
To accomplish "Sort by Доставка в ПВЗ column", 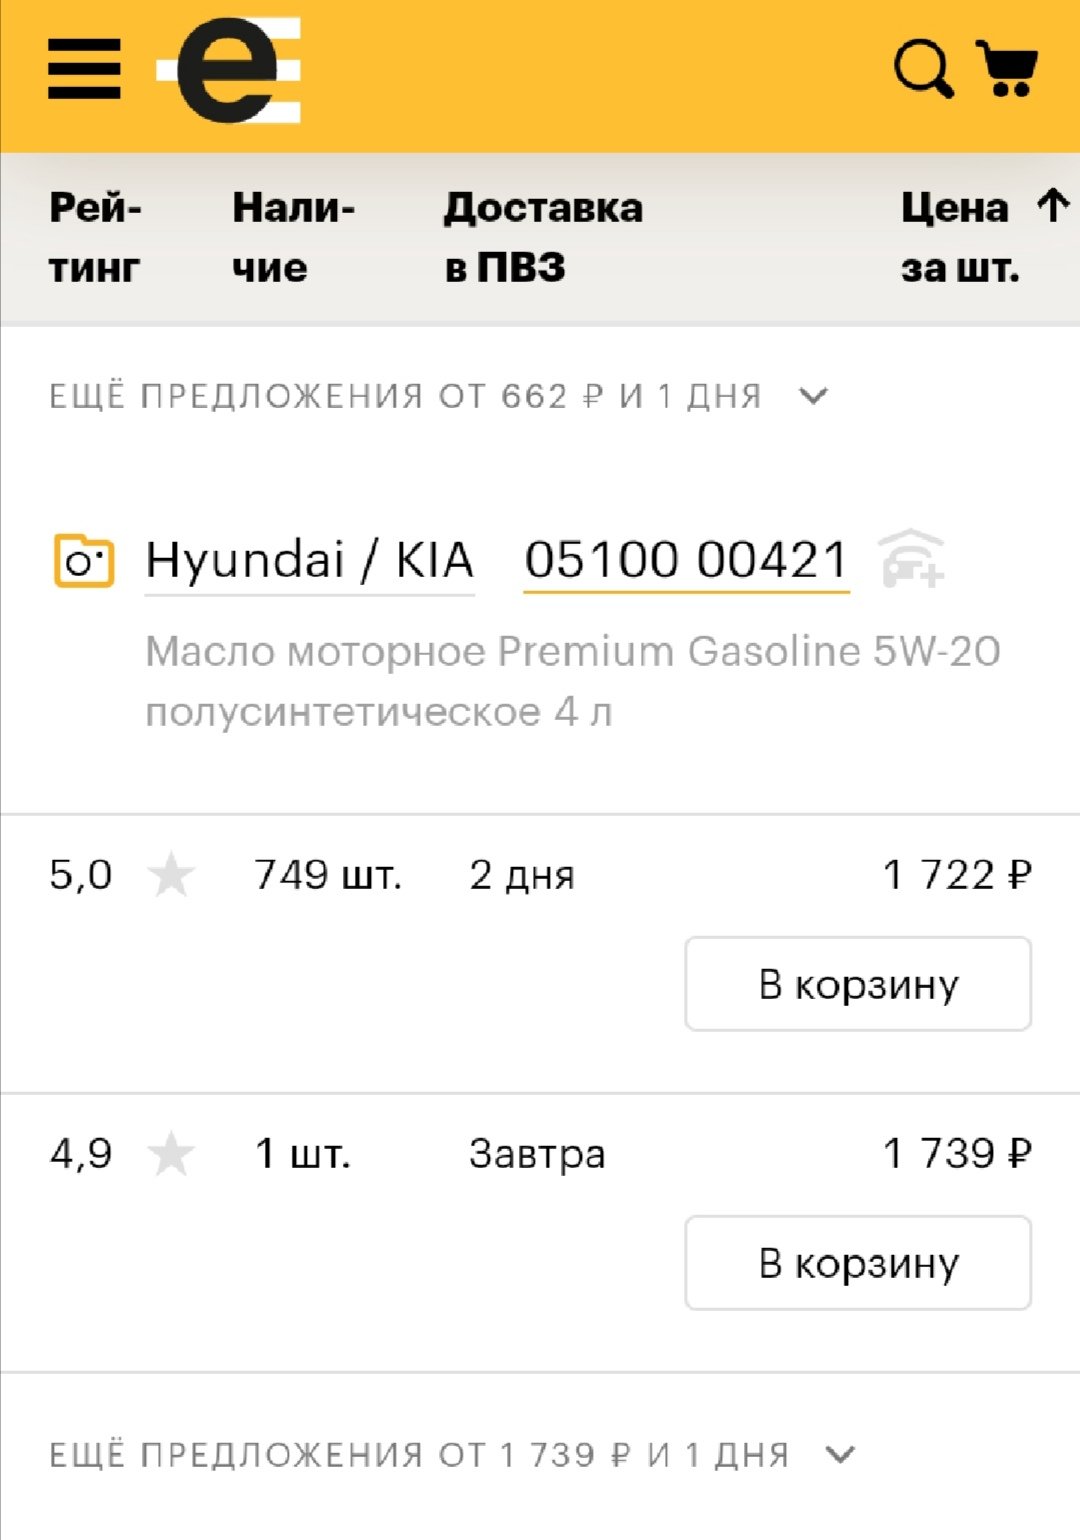I will (544, 237).
